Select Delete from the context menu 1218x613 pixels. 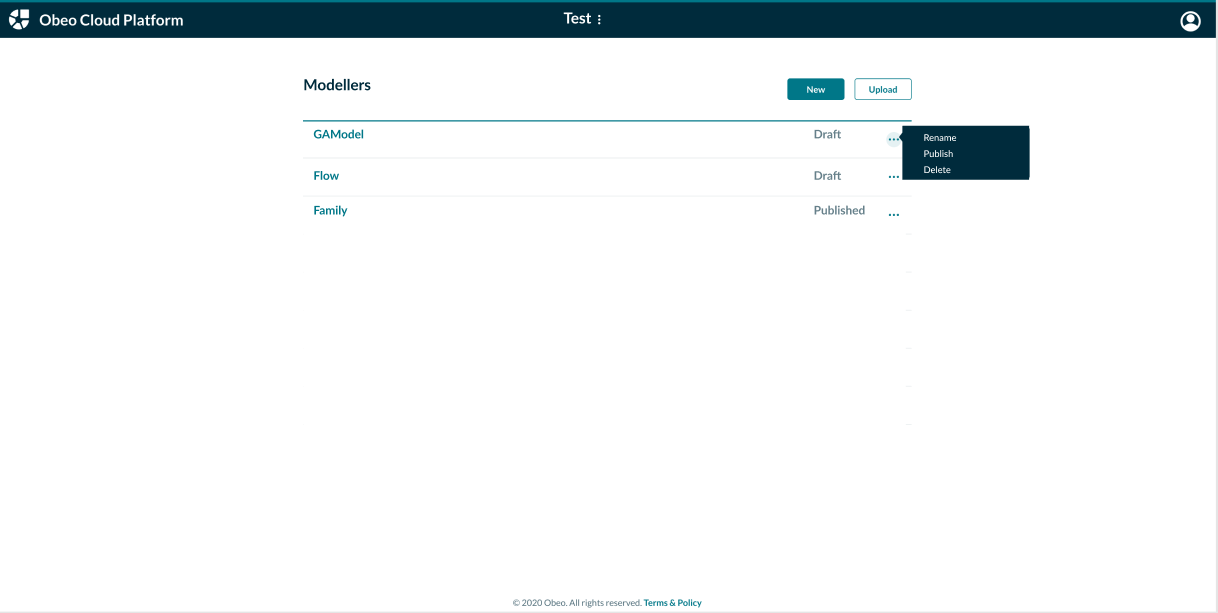(x=936, y=169)
